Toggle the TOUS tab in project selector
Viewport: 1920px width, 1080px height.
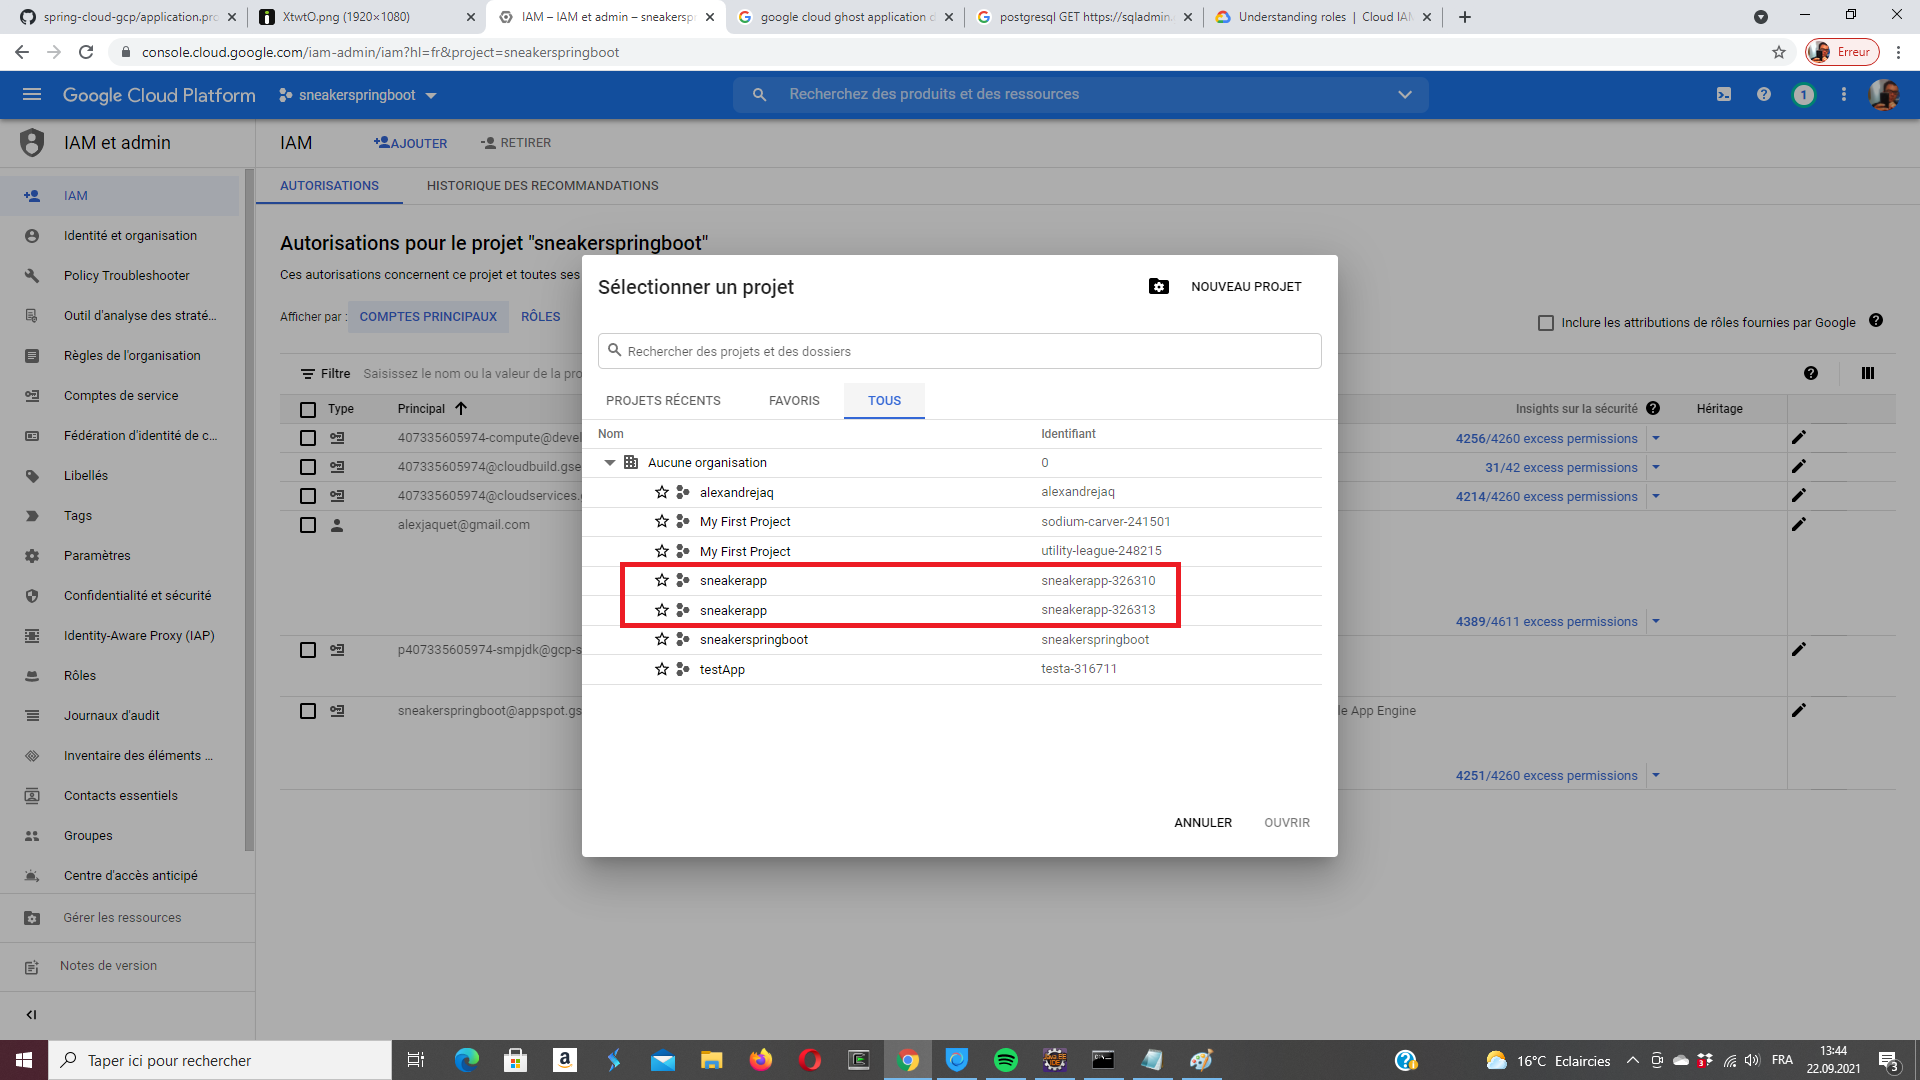pos(885,400)
